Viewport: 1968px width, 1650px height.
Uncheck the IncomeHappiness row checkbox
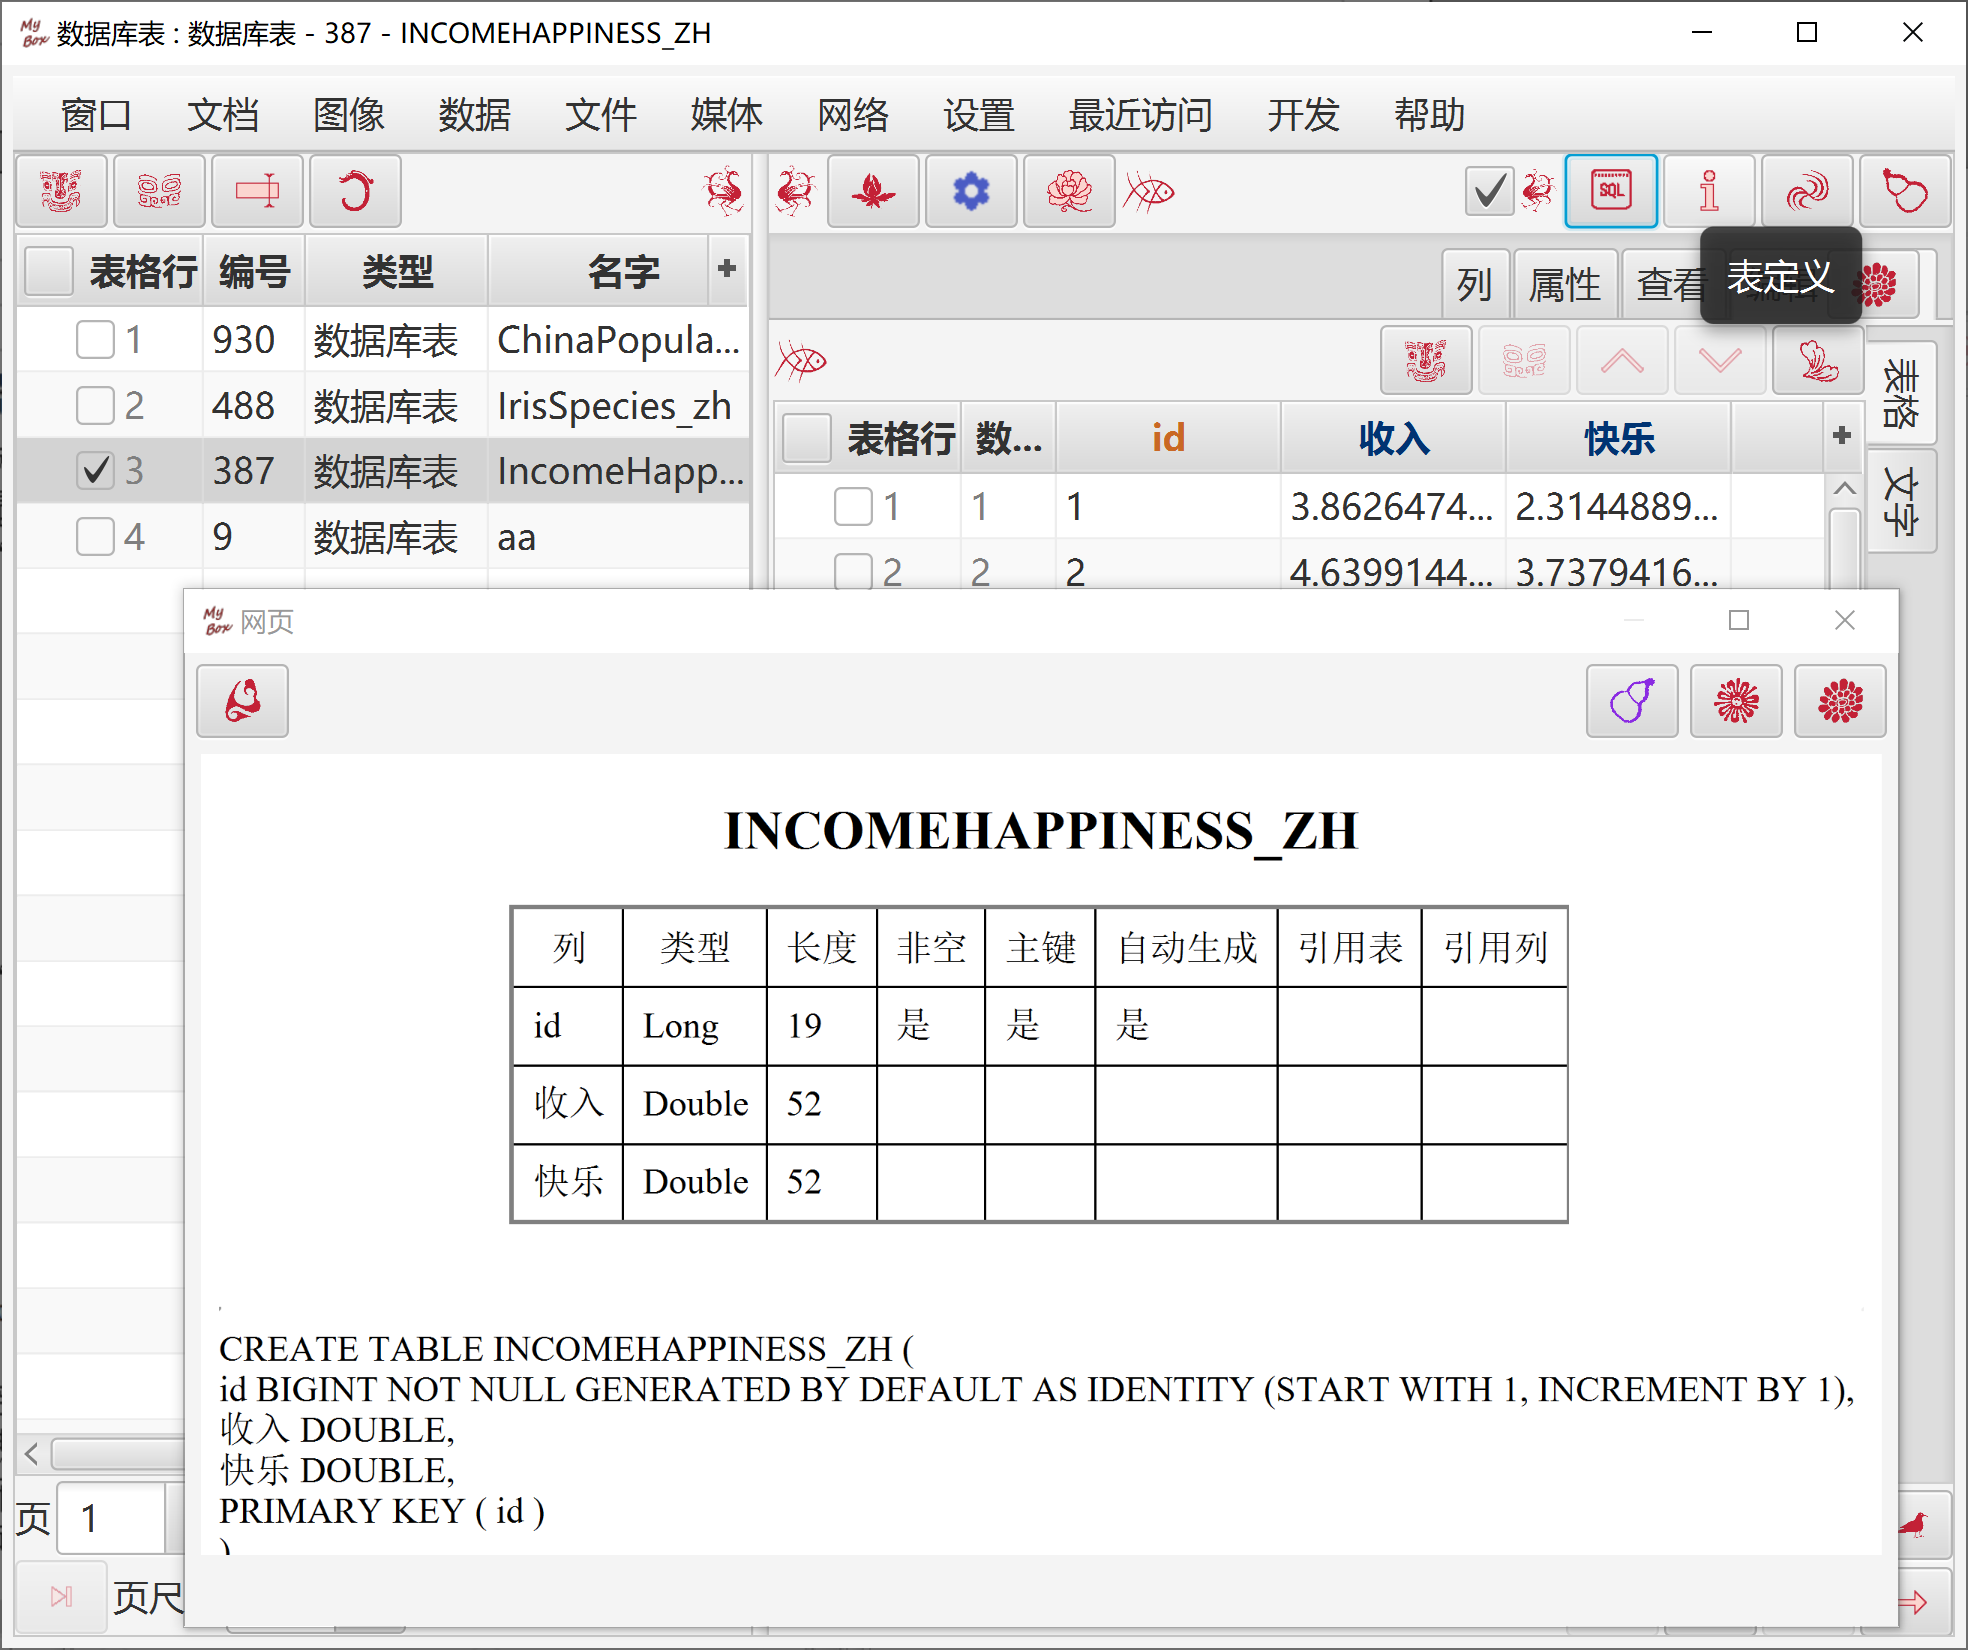(95, 470)
